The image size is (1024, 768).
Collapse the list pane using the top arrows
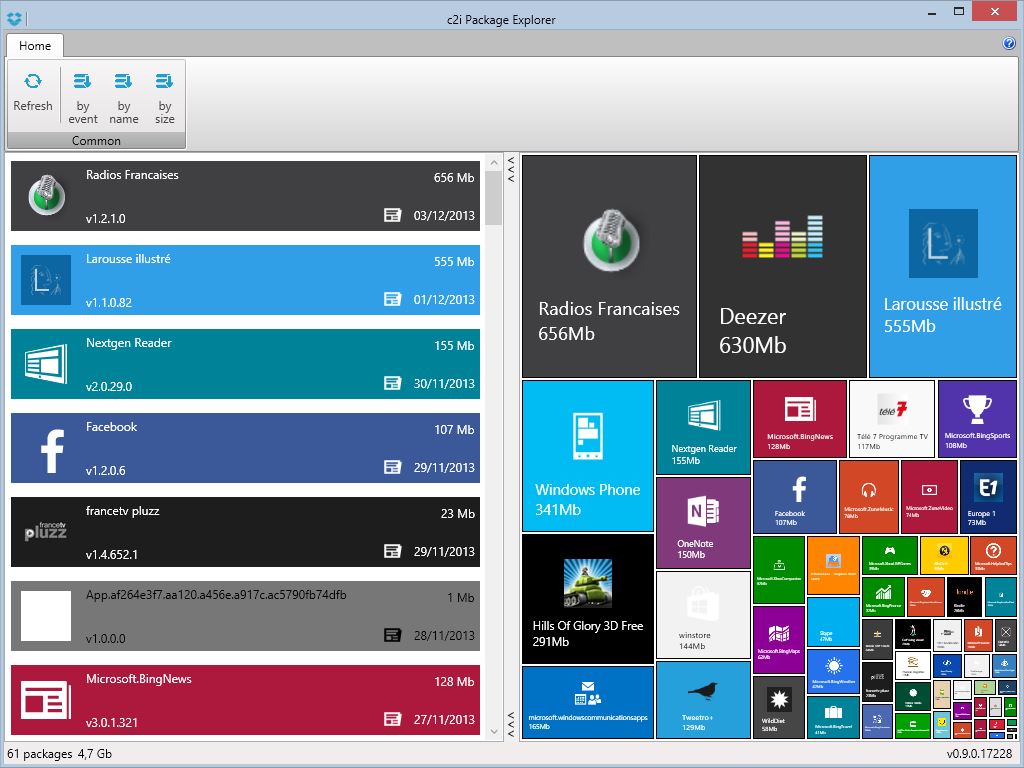click(x=511, y=168)
